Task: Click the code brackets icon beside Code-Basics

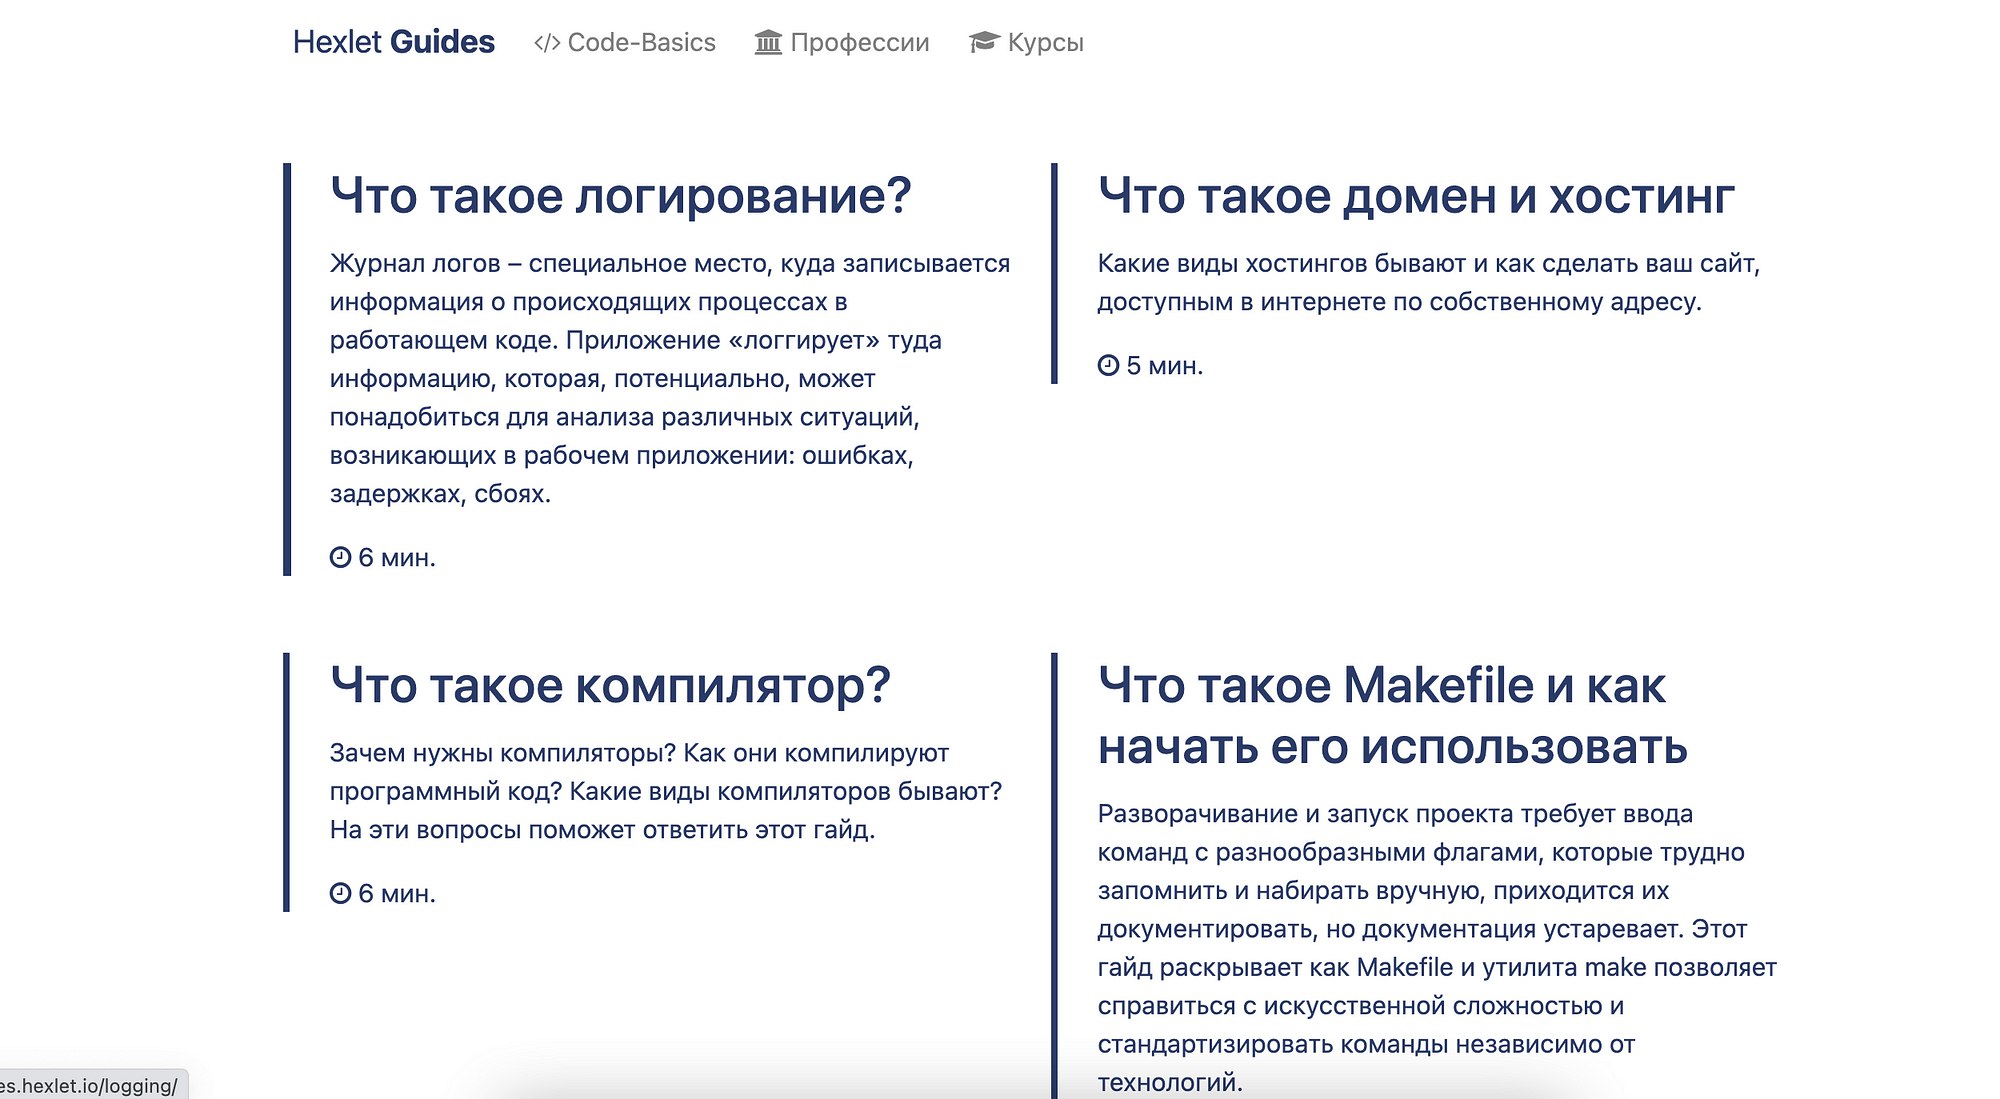Action: tap(546, 43)
